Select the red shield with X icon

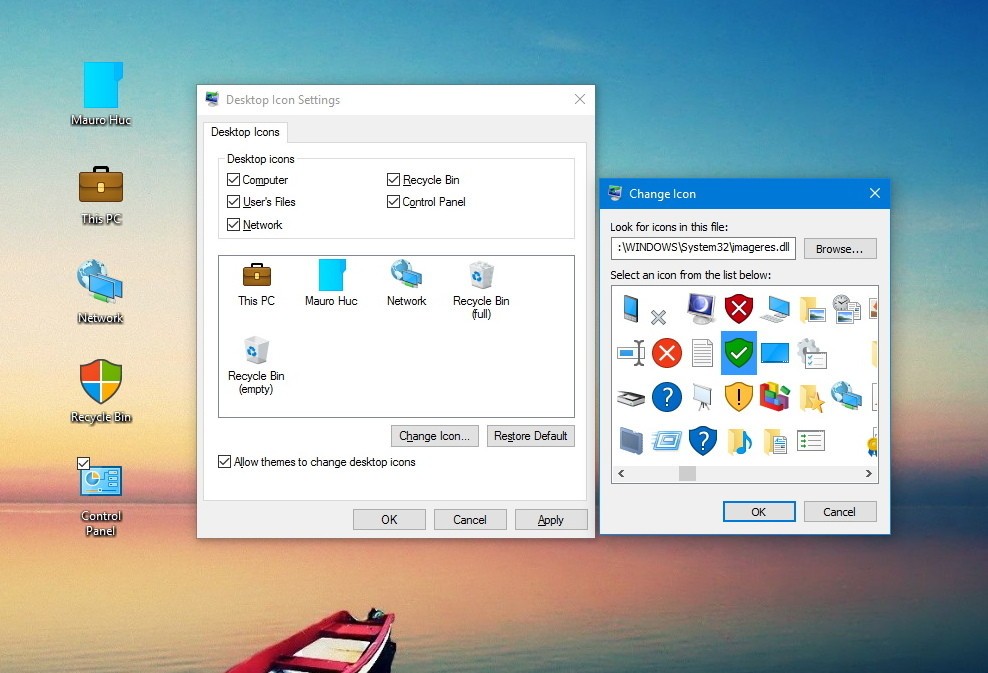[739, 309]
